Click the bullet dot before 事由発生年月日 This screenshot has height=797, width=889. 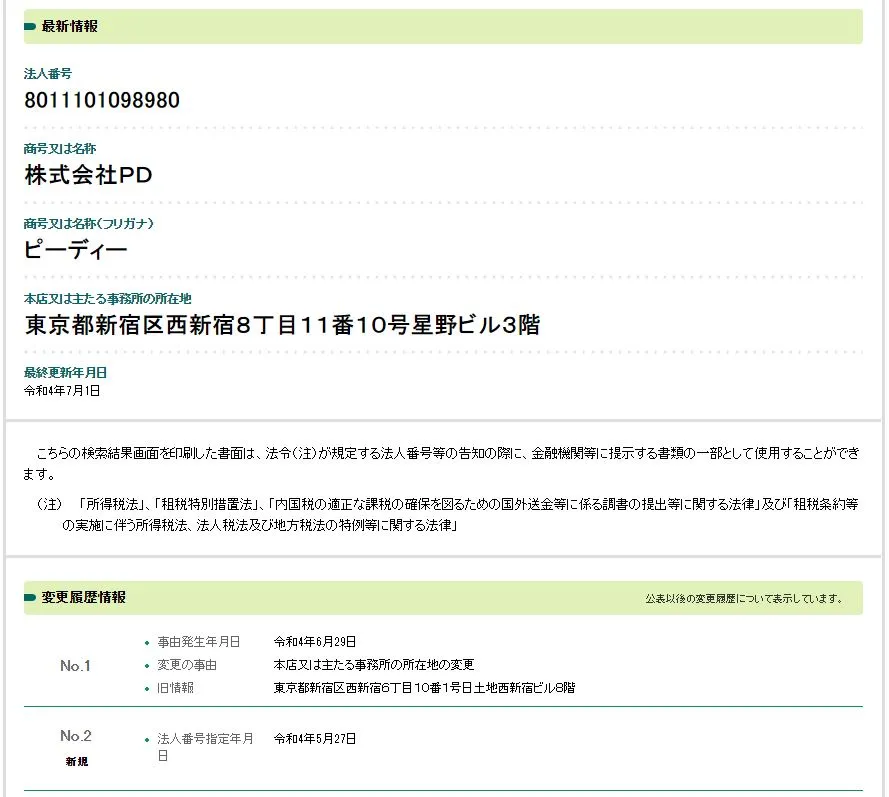point(147,642)
